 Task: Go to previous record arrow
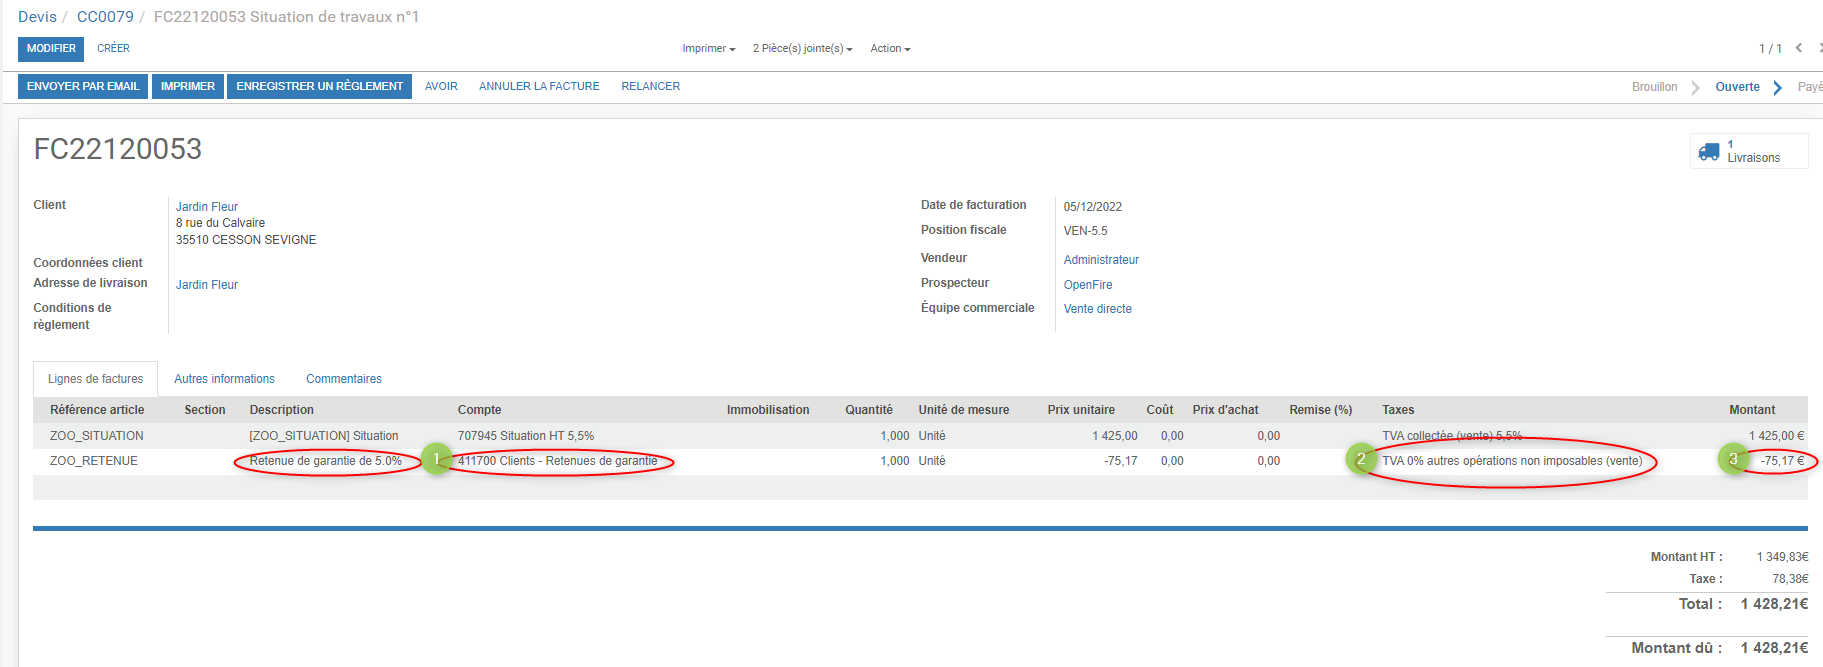pyautogui.click(x=1799, y=48)
